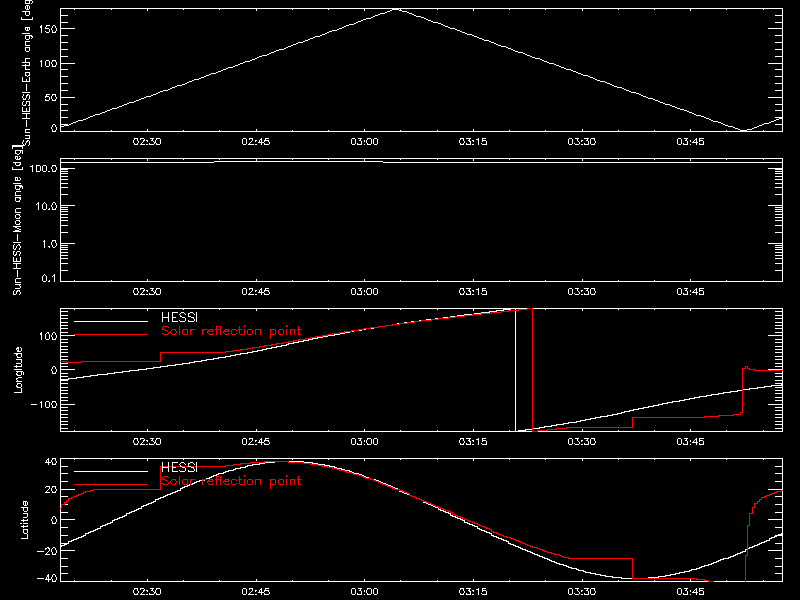Viewport: 800px width, 600px height.
Task: Click 03:45 time label under Latitude plot
Action: tap(690, 592)
